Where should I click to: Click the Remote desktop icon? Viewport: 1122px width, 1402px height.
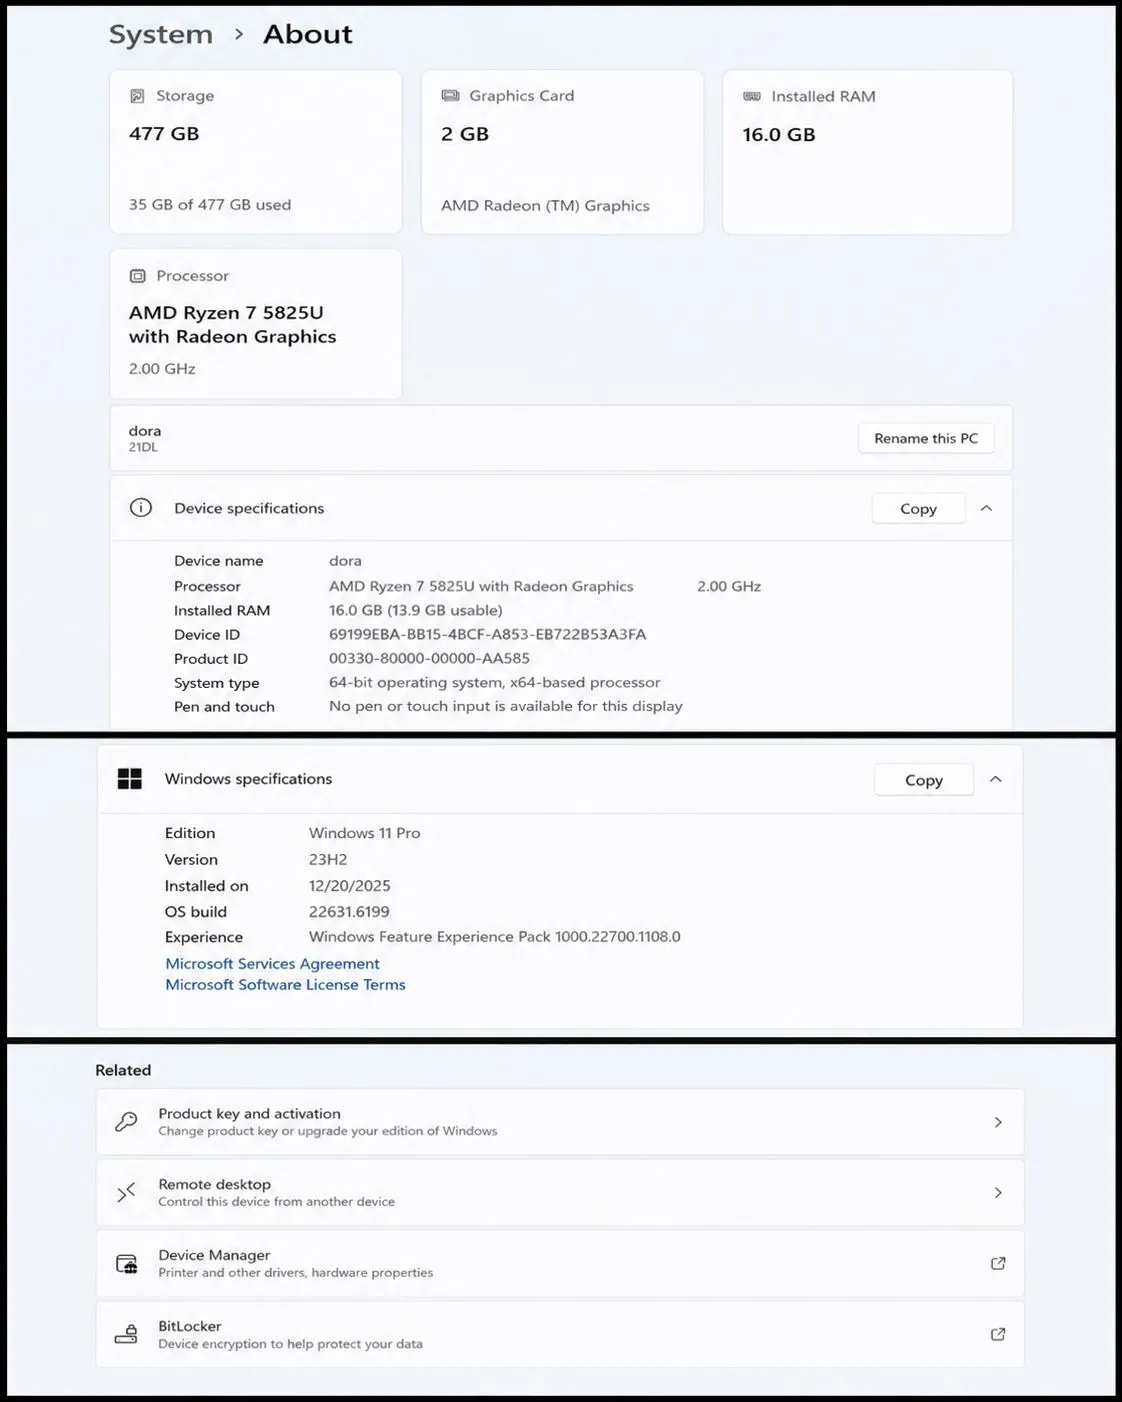coord(126,1193)
